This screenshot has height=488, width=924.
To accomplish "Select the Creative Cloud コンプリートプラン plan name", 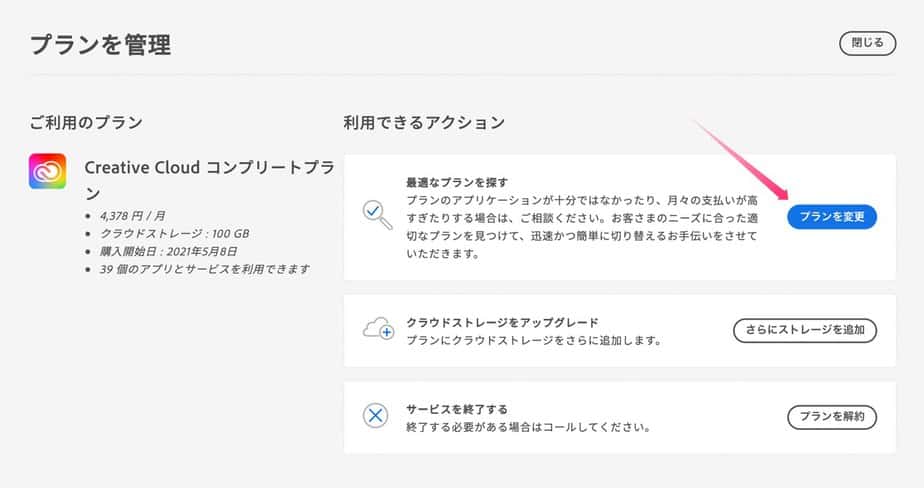I will point(209,180).
